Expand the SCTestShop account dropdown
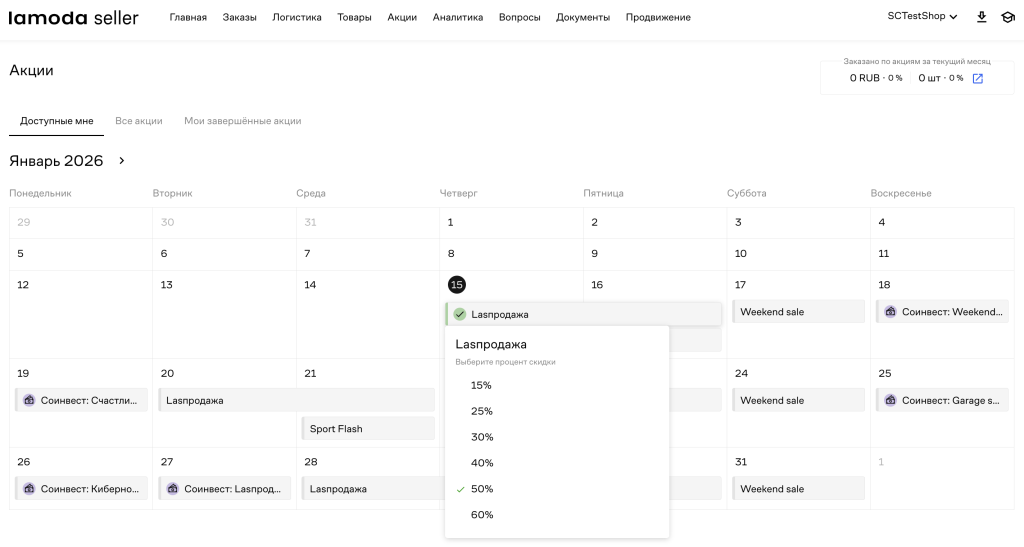1024x547 pixels. [922, 17]
